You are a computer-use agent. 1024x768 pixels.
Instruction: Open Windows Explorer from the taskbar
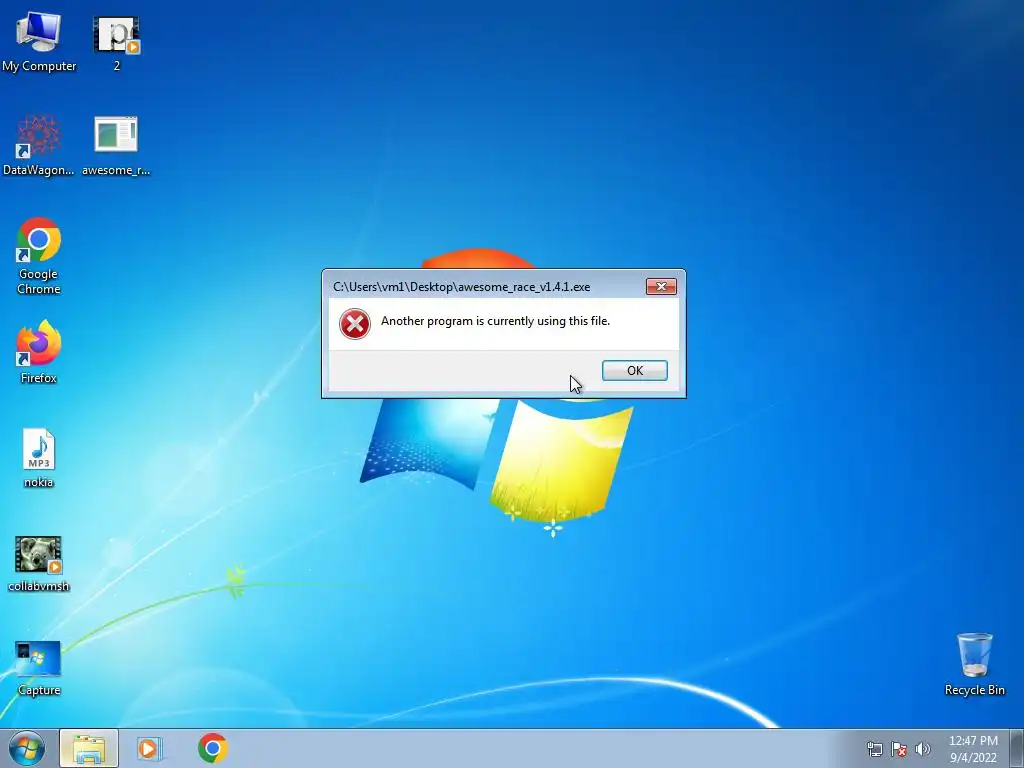[89, 748]
